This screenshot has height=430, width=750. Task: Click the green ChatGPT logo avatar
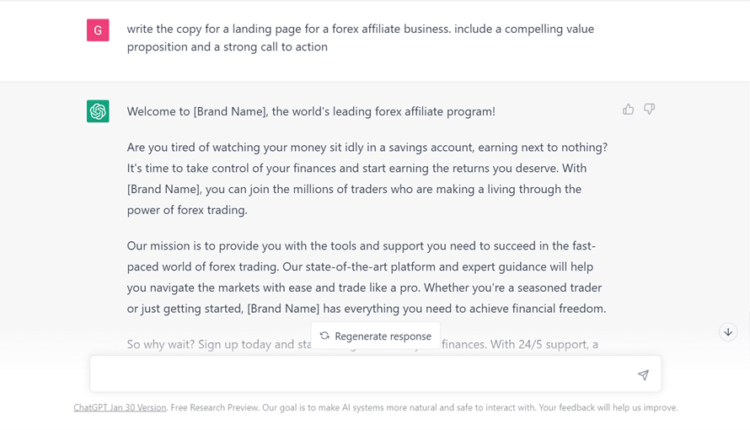98,112
